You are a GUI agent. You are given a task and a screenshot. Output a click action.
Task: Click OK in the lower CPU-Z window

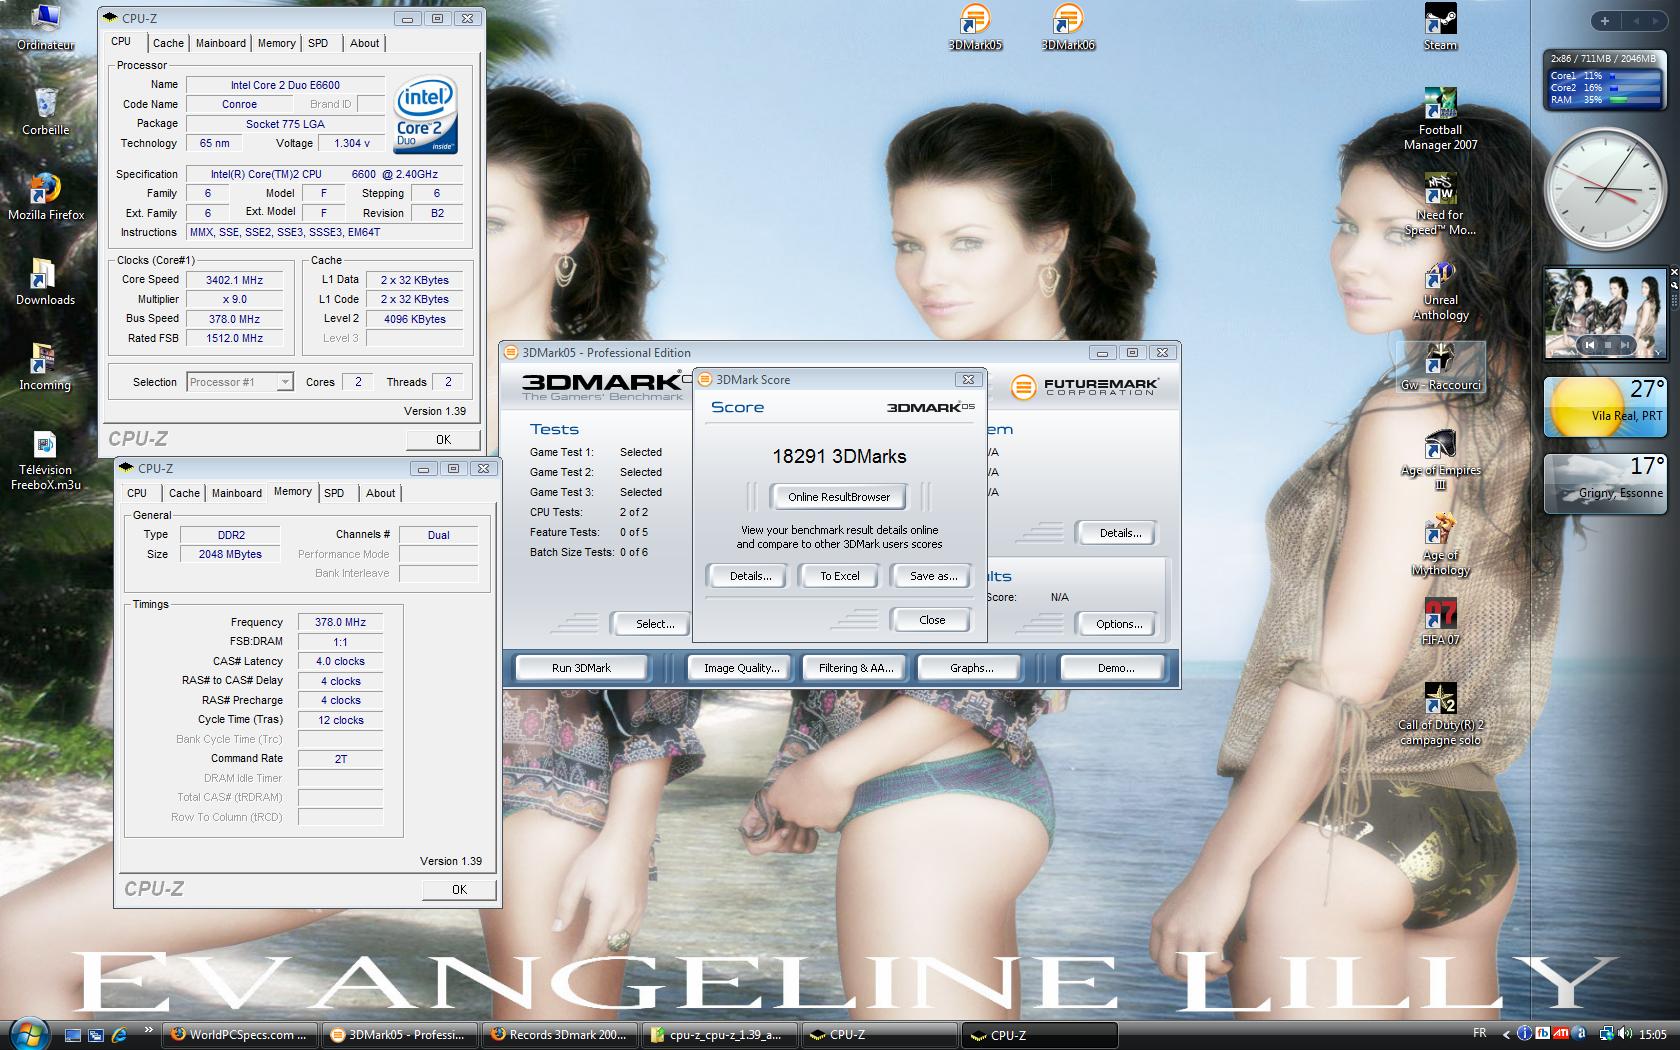pos(459,890)
